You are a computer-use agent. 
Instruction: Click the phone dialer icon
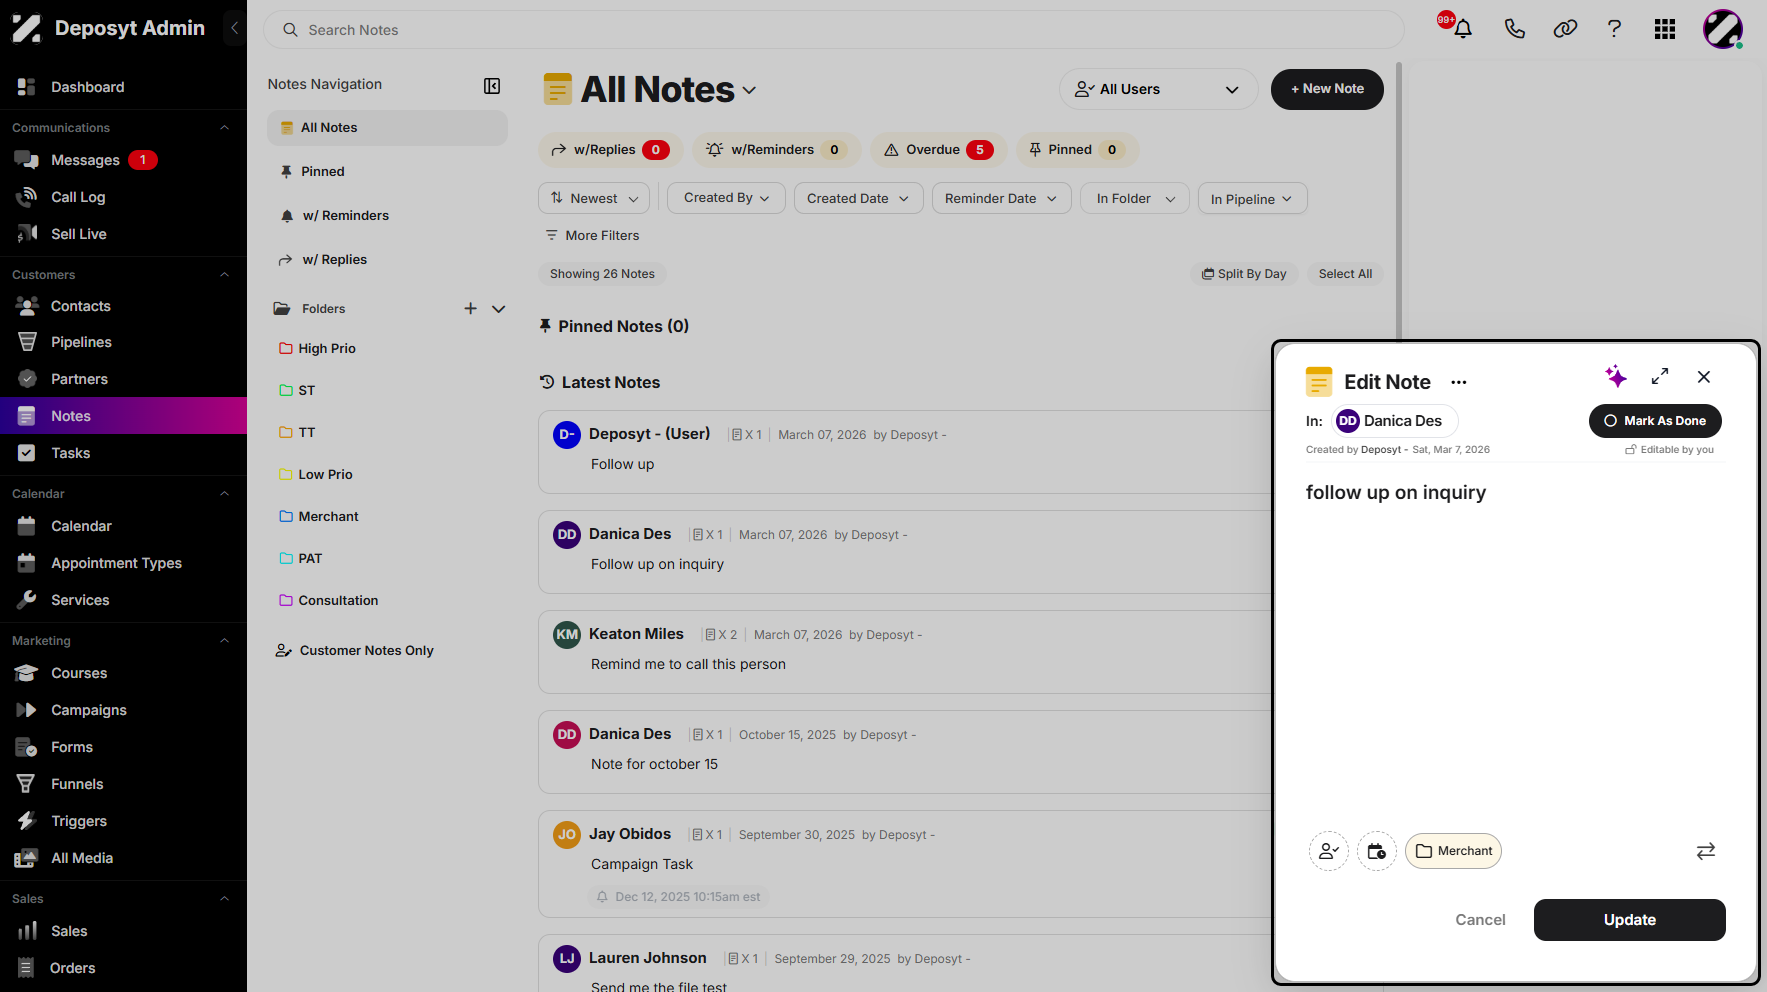tap(1515, 29)
